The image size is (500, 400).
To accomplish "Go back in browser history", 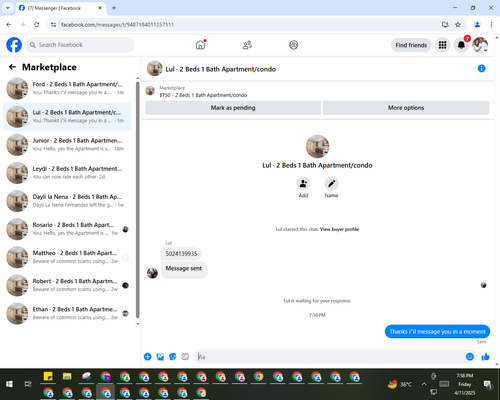I will [9, 24].
